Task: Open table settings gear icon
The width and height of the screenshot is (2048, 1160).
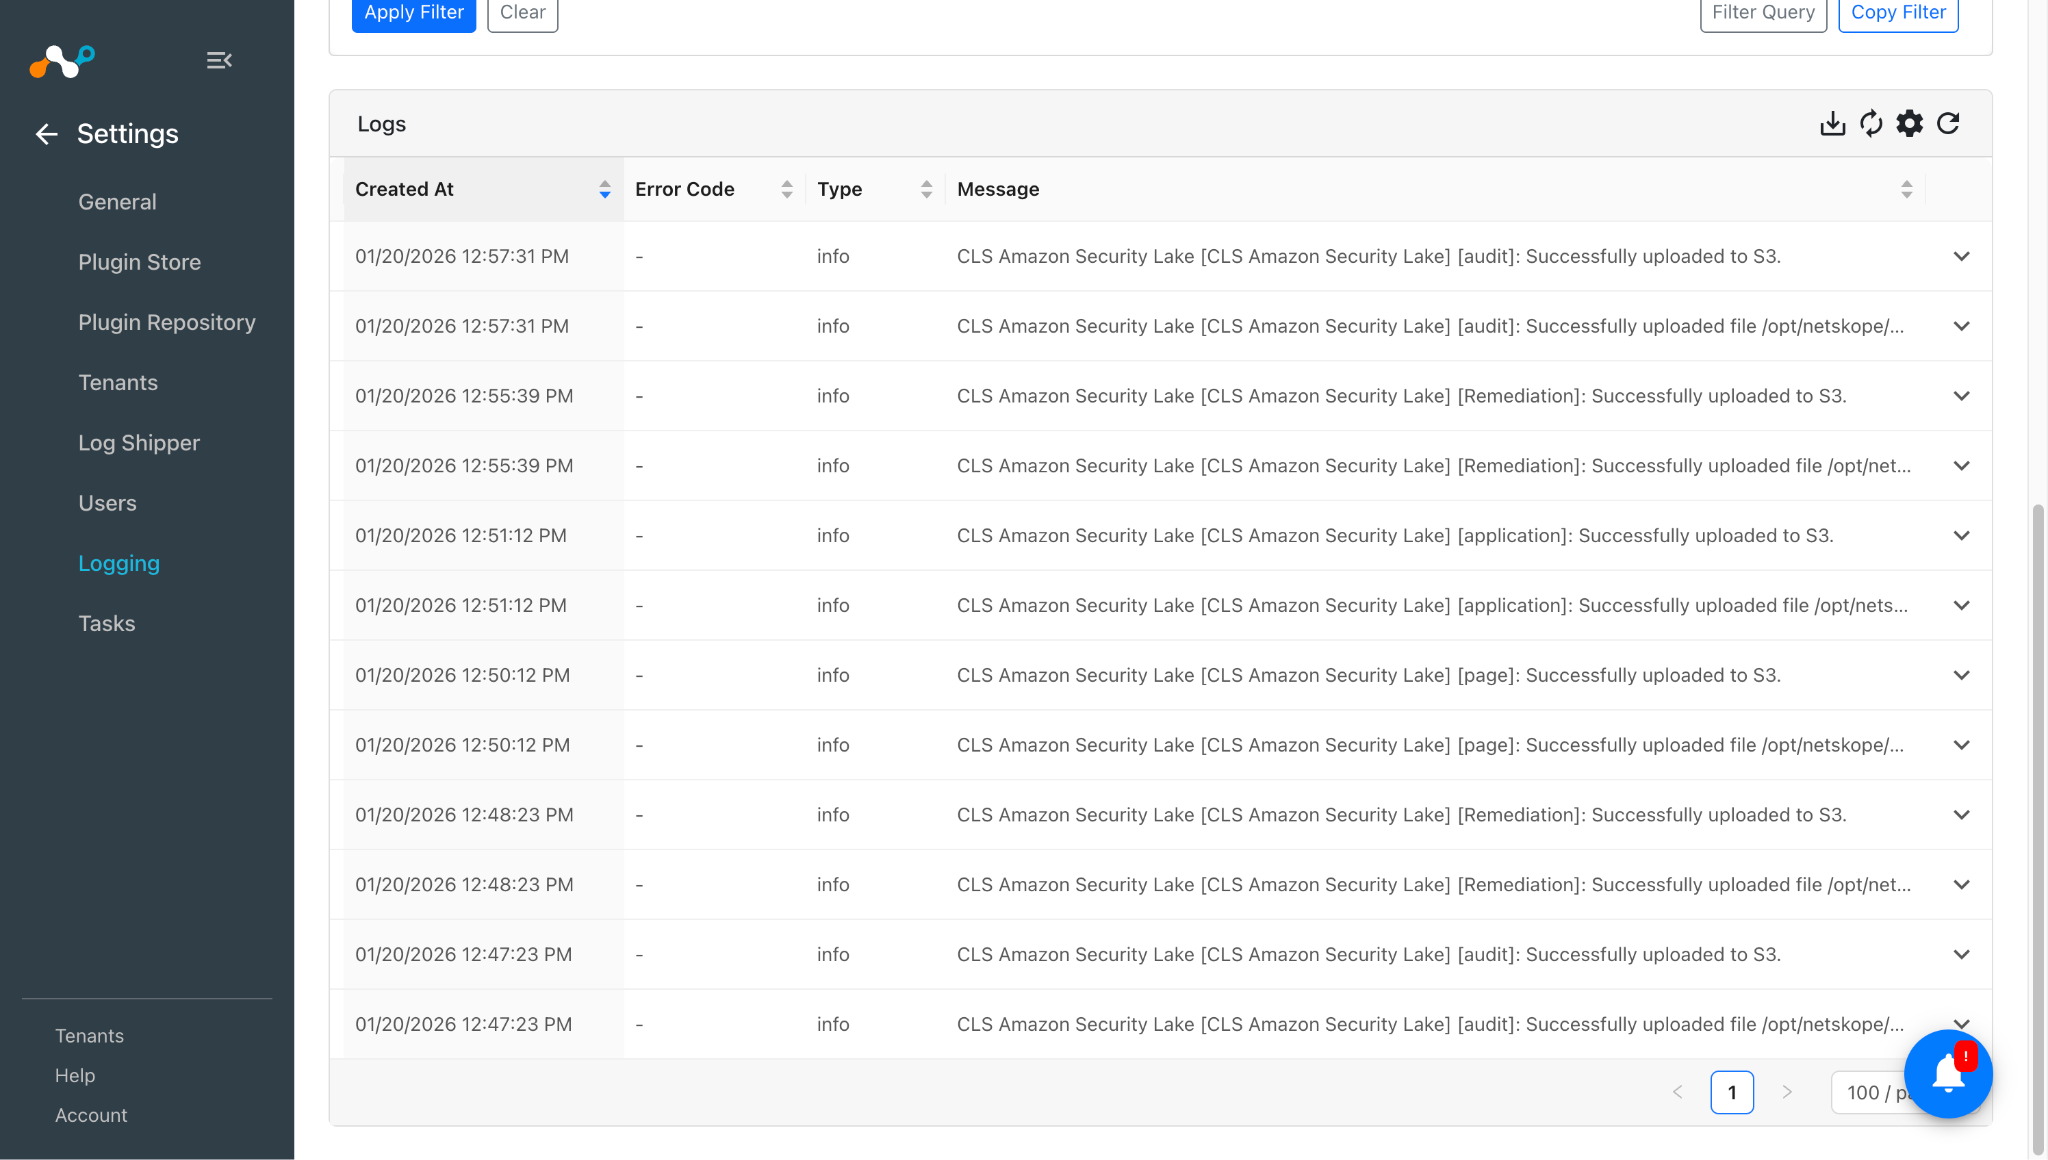Action: coord(1910,124)
